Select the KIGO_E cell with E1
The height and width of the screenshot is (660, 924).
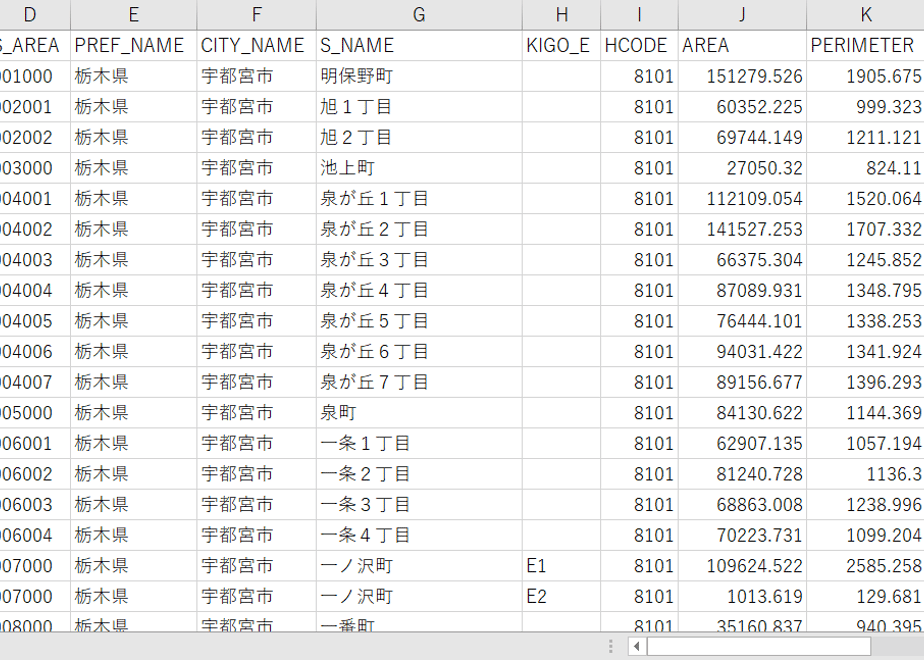562,566
